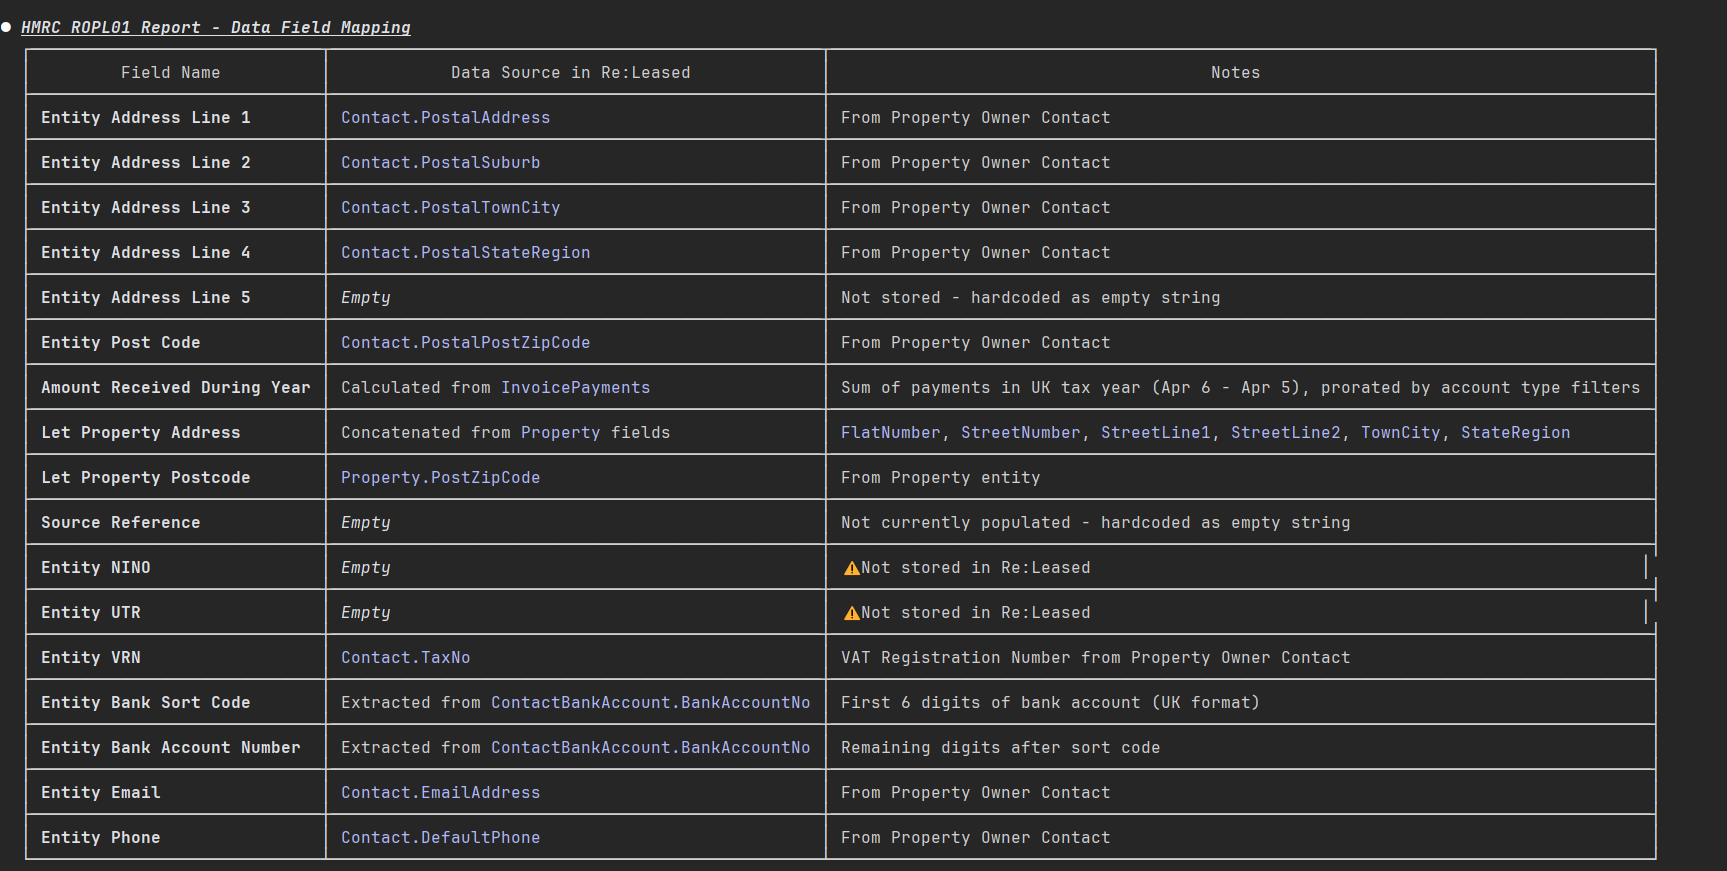This screenshot has height=871, width=1727.
Task: Click the Notes column header
Action: [1235, 73]
